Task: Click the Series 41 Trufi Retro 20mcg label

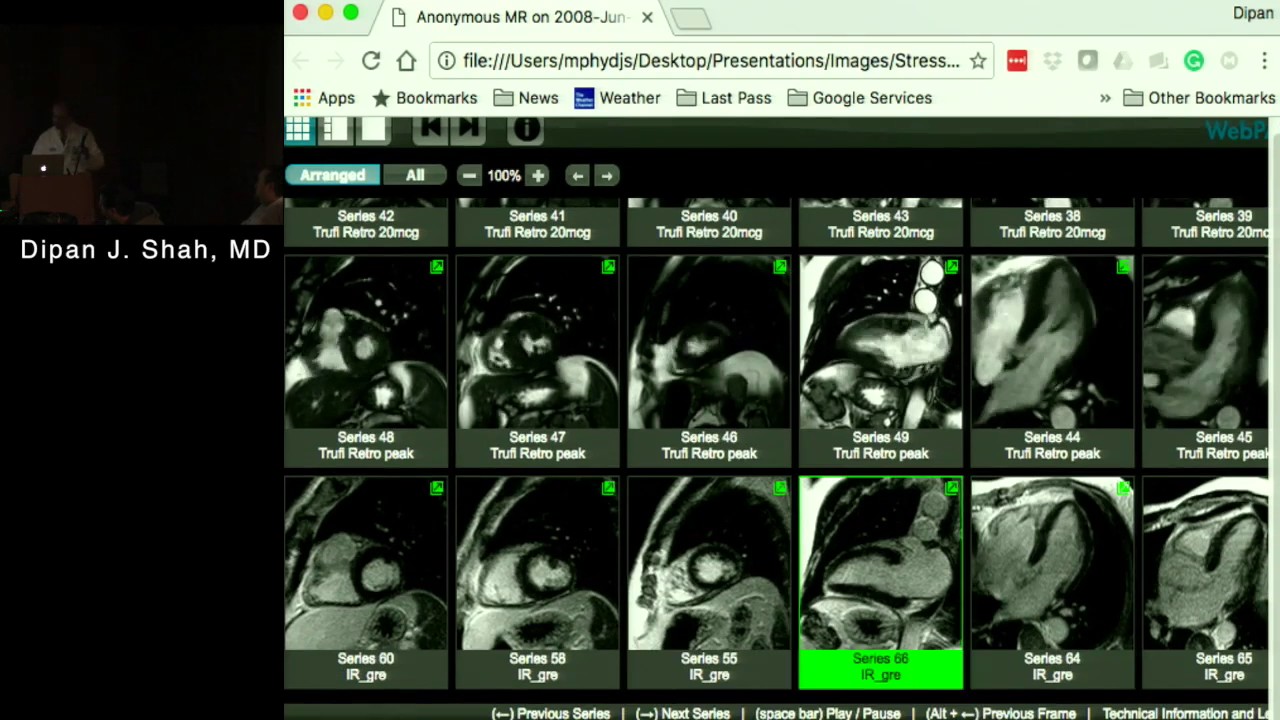Action: 537,224
